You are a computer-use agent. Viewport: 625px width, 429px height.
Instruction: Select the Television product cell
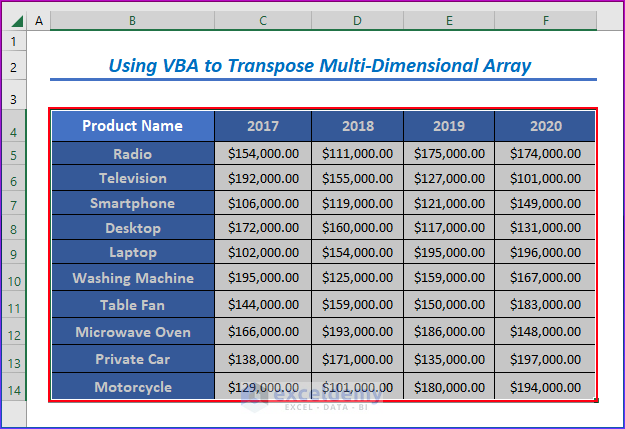133,178
